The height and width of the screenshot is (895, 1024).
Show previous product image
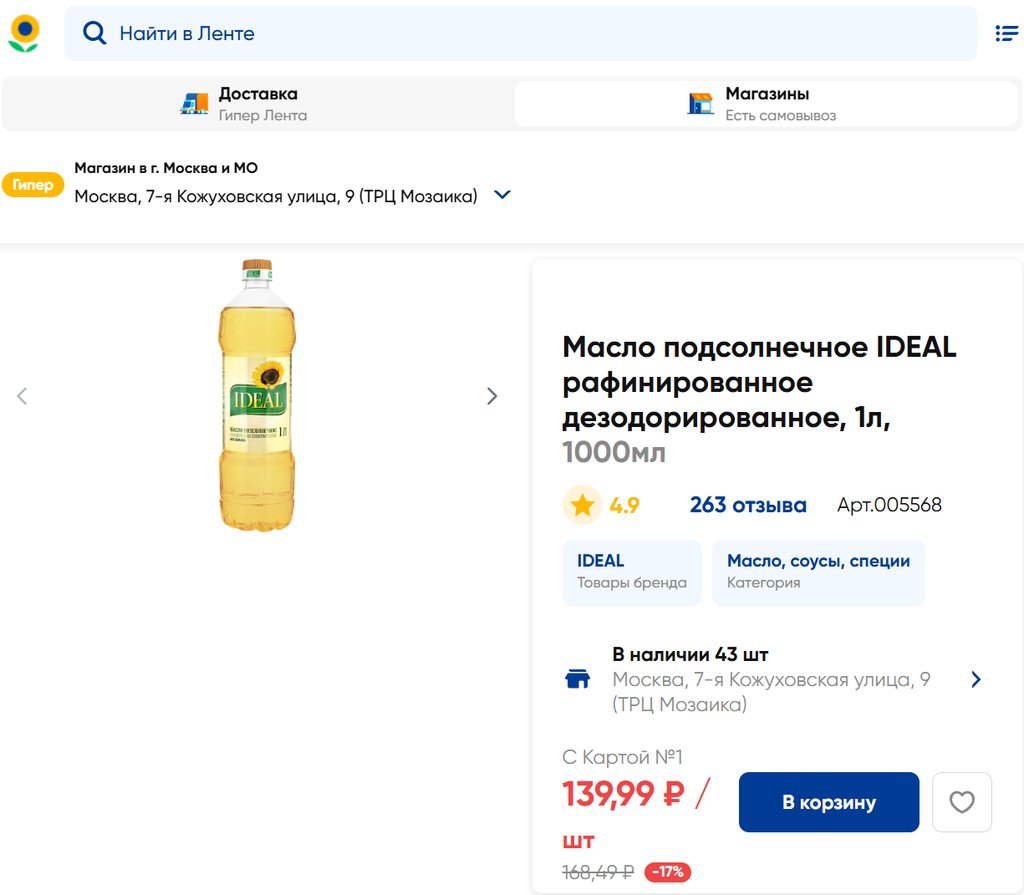pyautogui.click(x=22, y=396)
